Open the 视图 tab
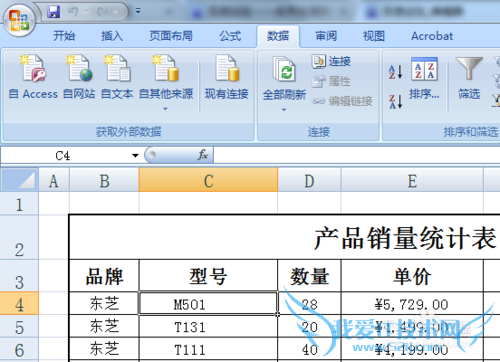Viewport: 500px width, 362px height. tap(374, 36)
